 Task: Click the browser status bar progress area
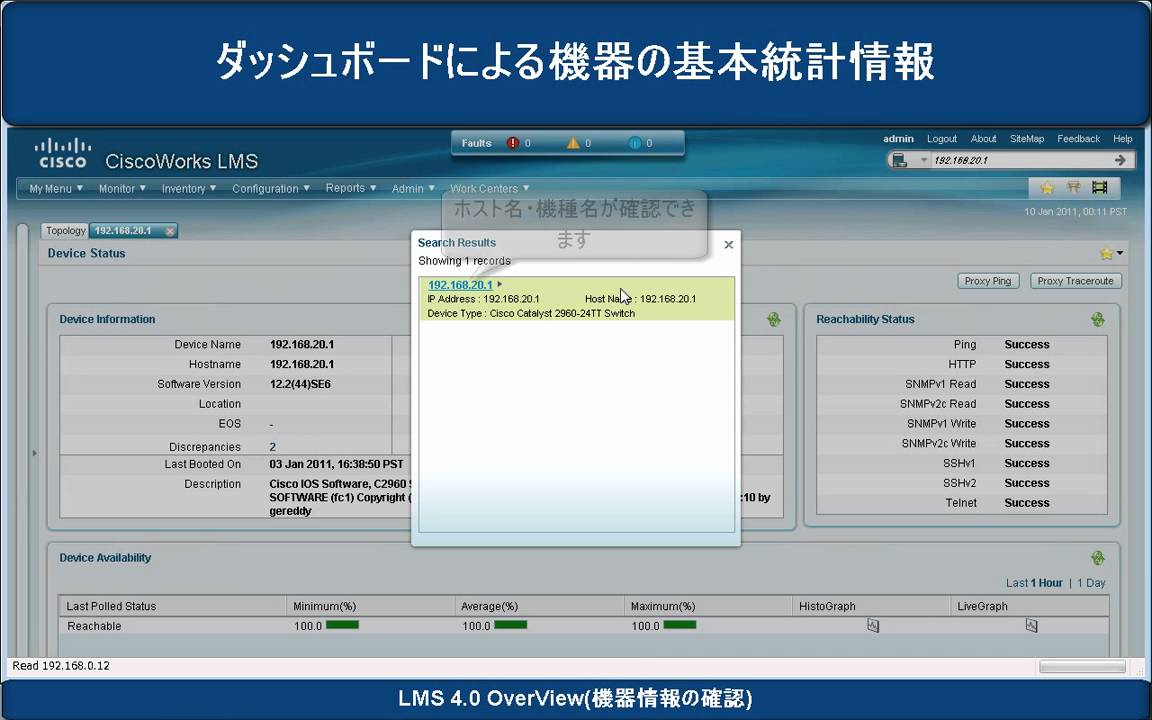click(1081, 666)
